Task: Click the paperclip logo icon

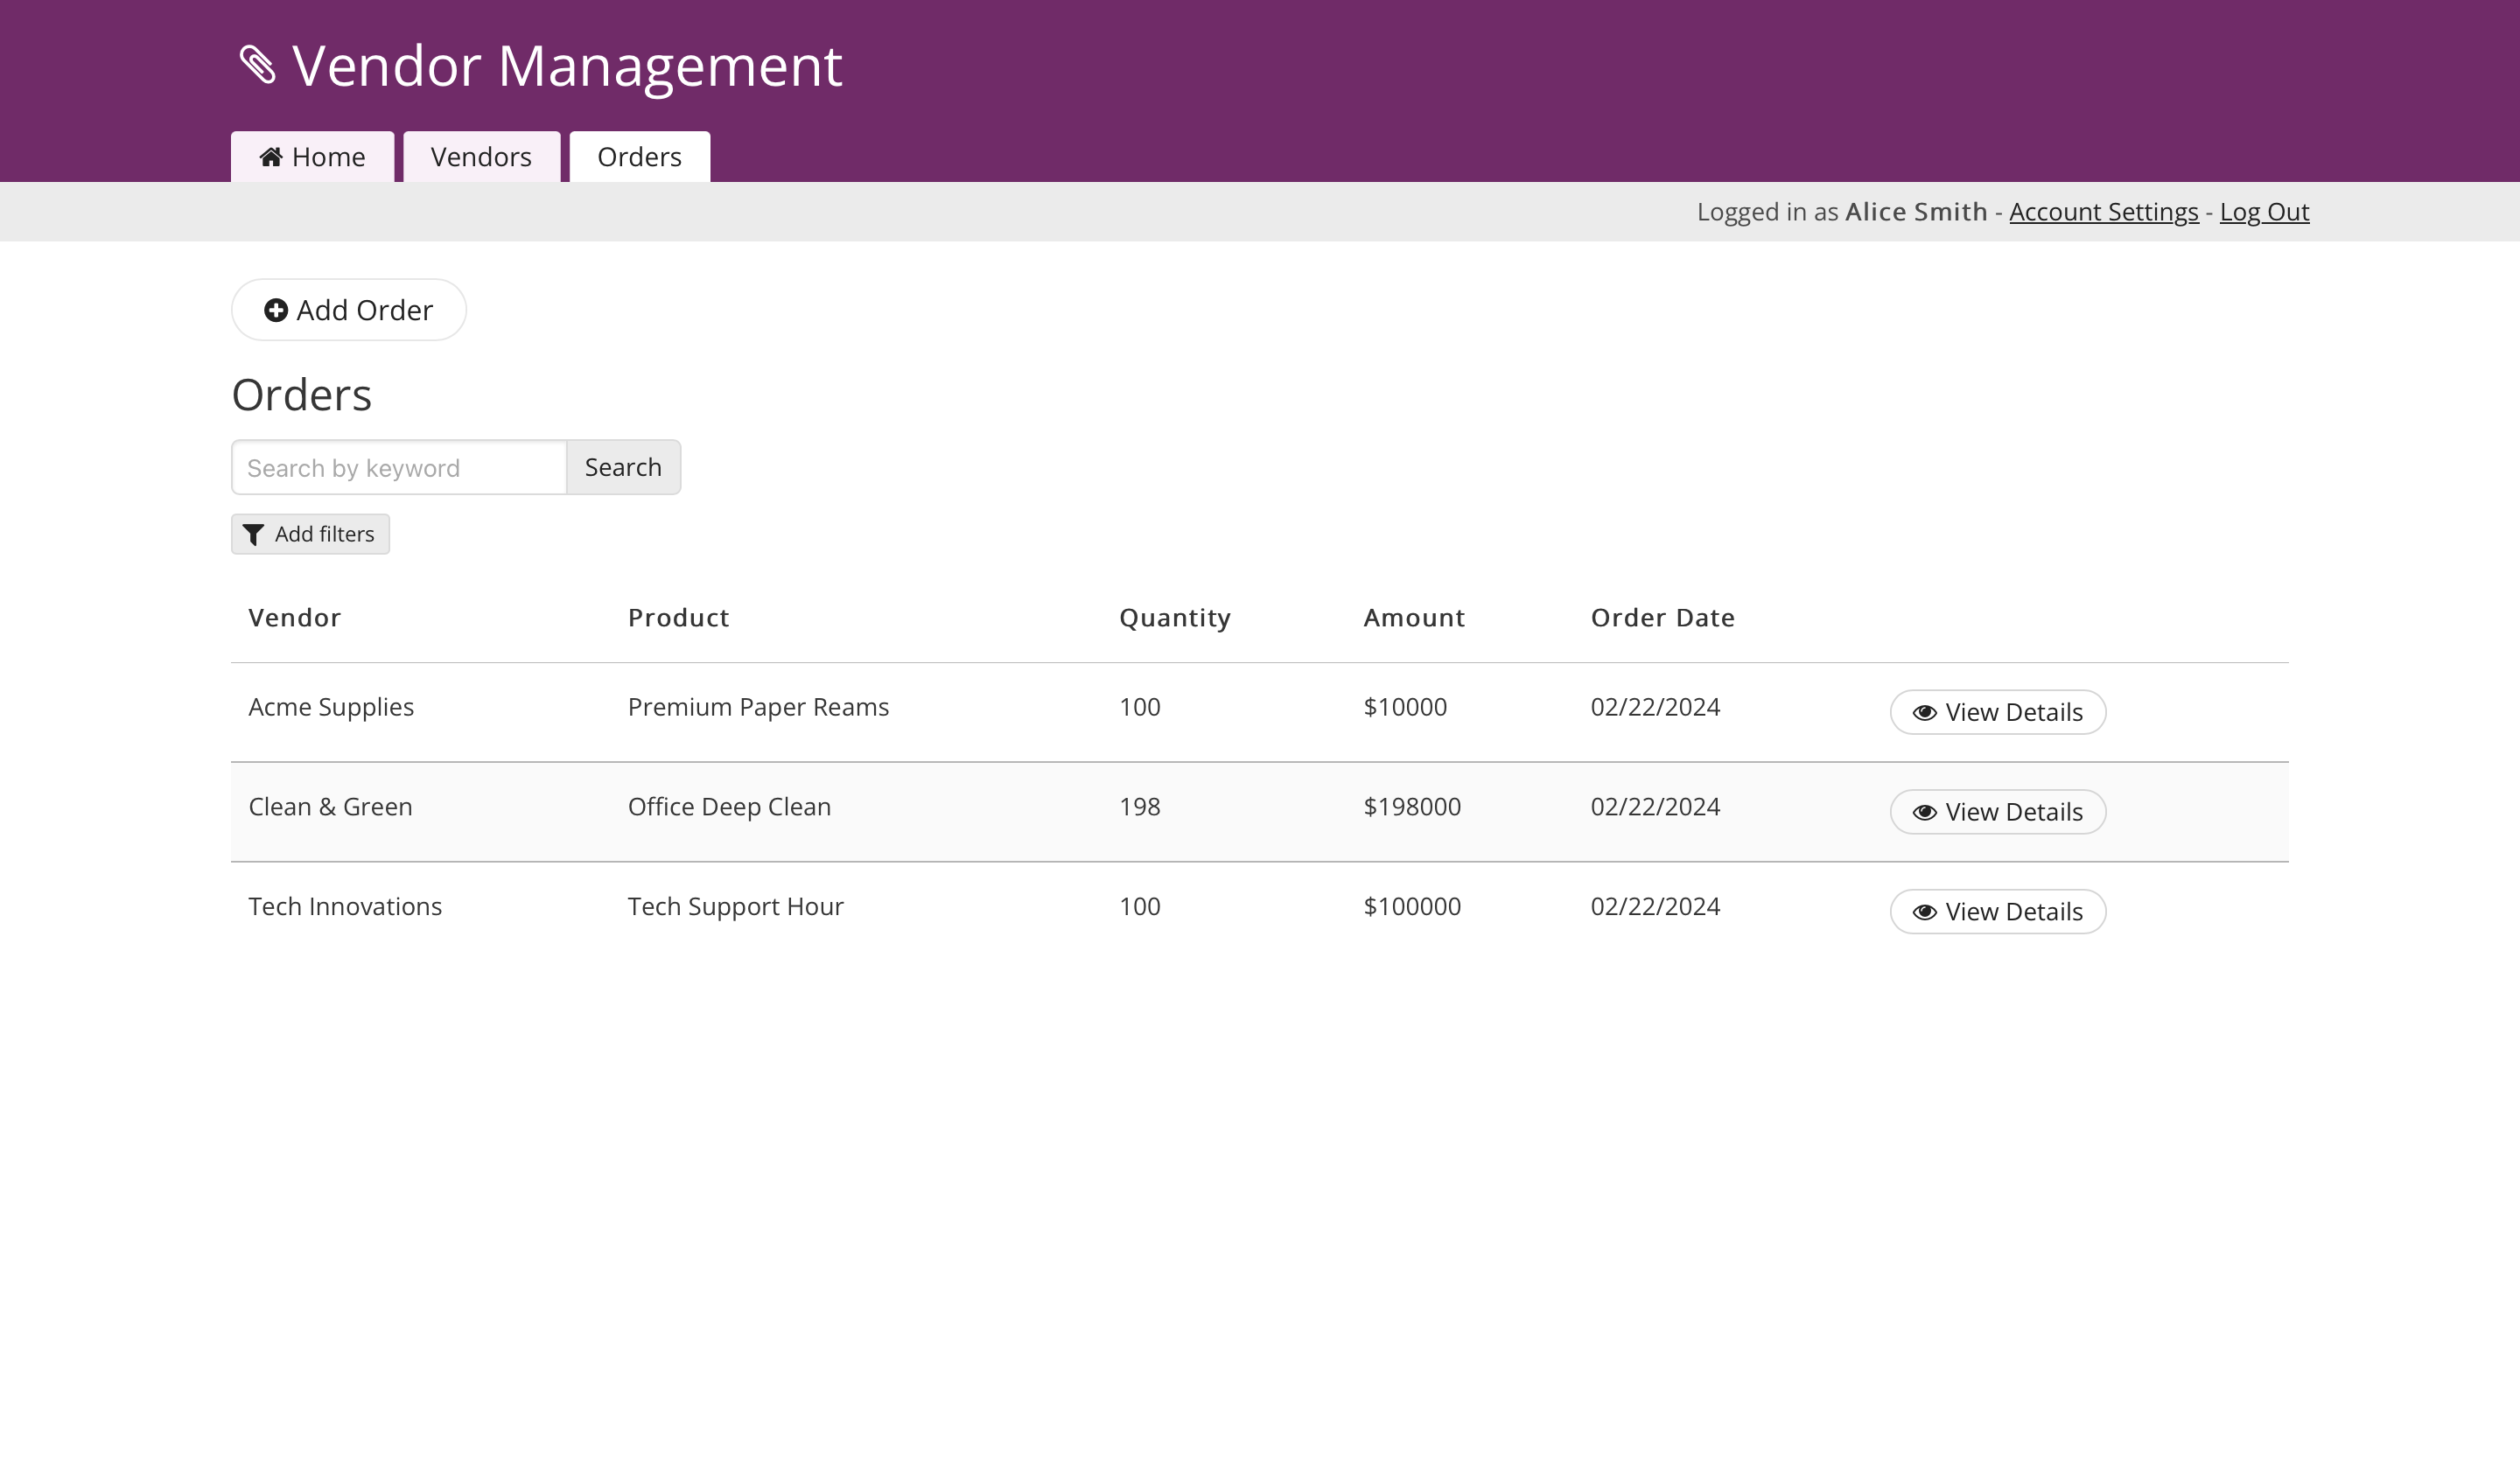Action: [258, 65]
